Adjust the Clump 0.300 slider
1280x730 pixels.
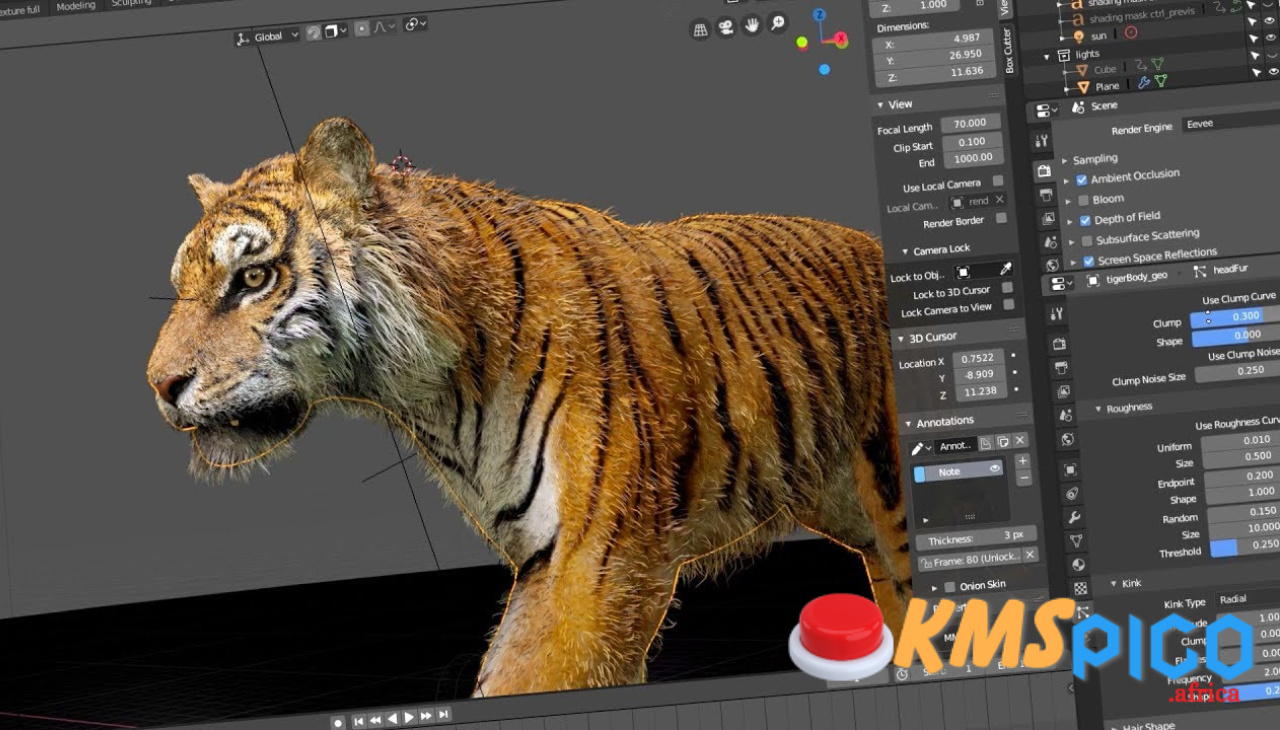click(x=1235, y=317)
